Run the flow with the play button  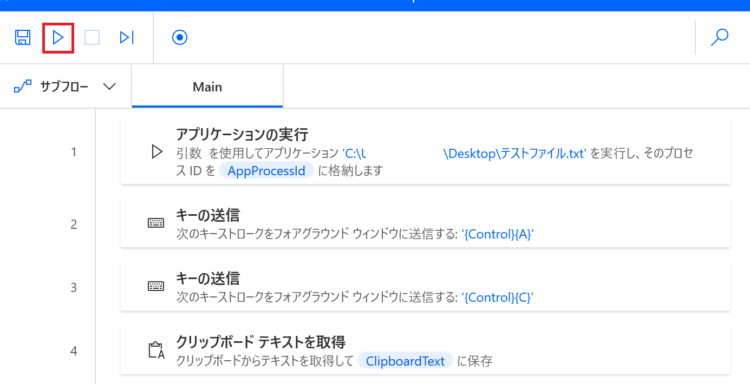coord(58,37)
